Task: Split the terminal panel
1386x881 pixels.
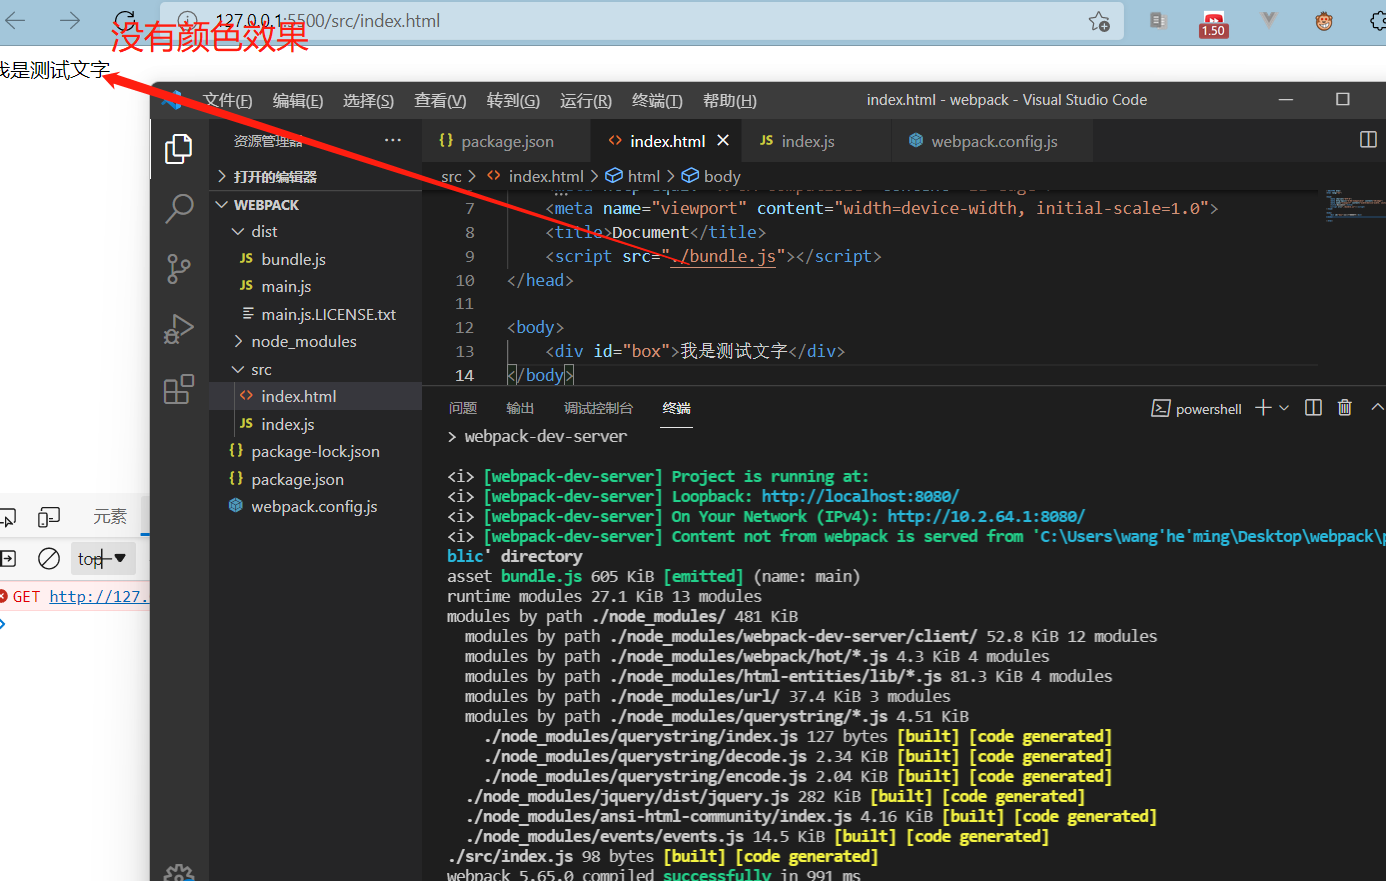Action: [1314, 408]
